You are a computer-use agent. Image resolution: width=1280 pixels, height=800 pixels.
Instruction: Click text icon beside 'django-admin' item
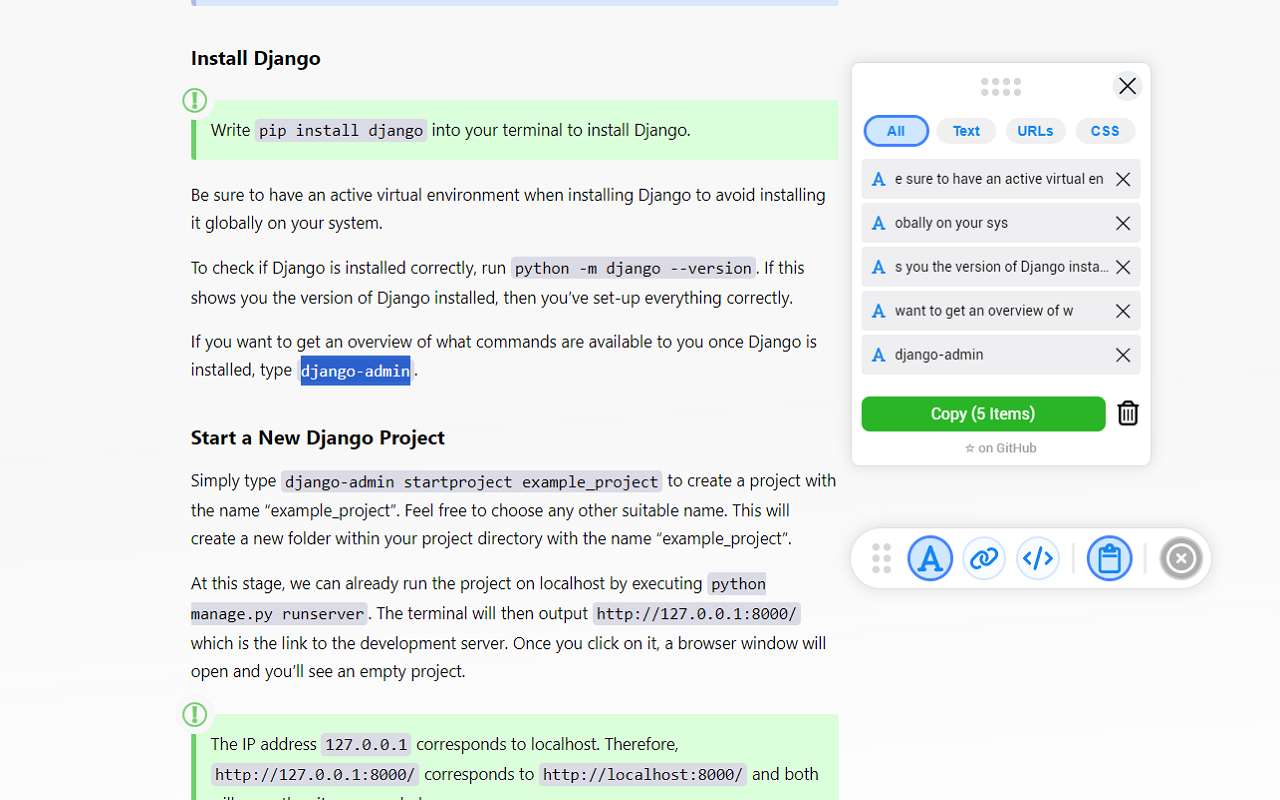(878, 355)
